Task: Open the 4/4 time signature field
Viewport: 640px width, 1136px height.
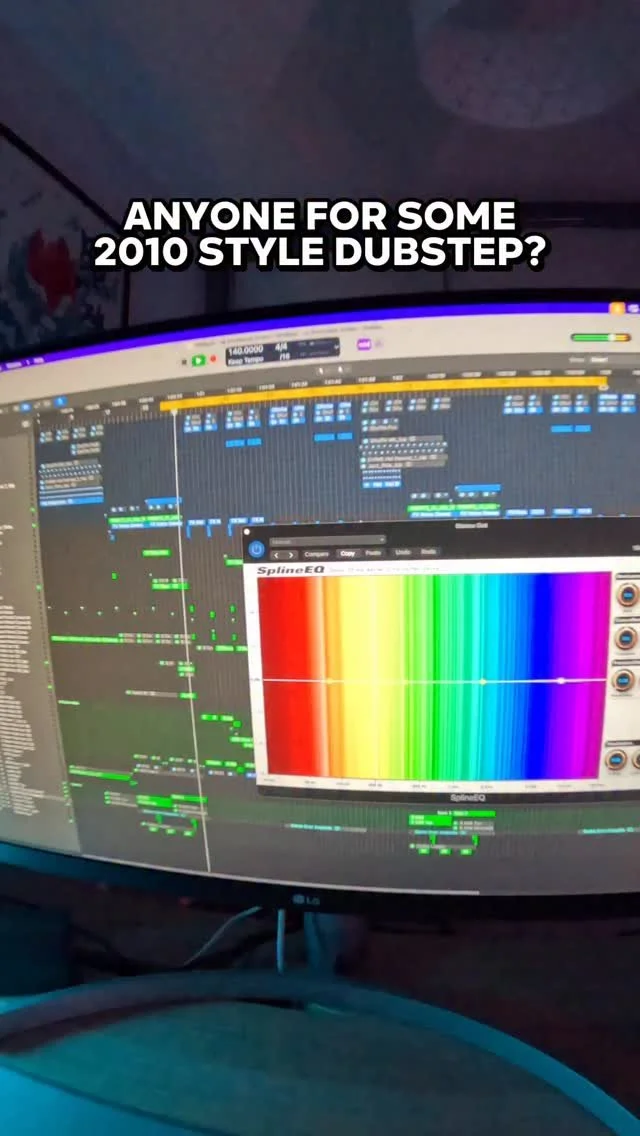Action: point(281,347)
